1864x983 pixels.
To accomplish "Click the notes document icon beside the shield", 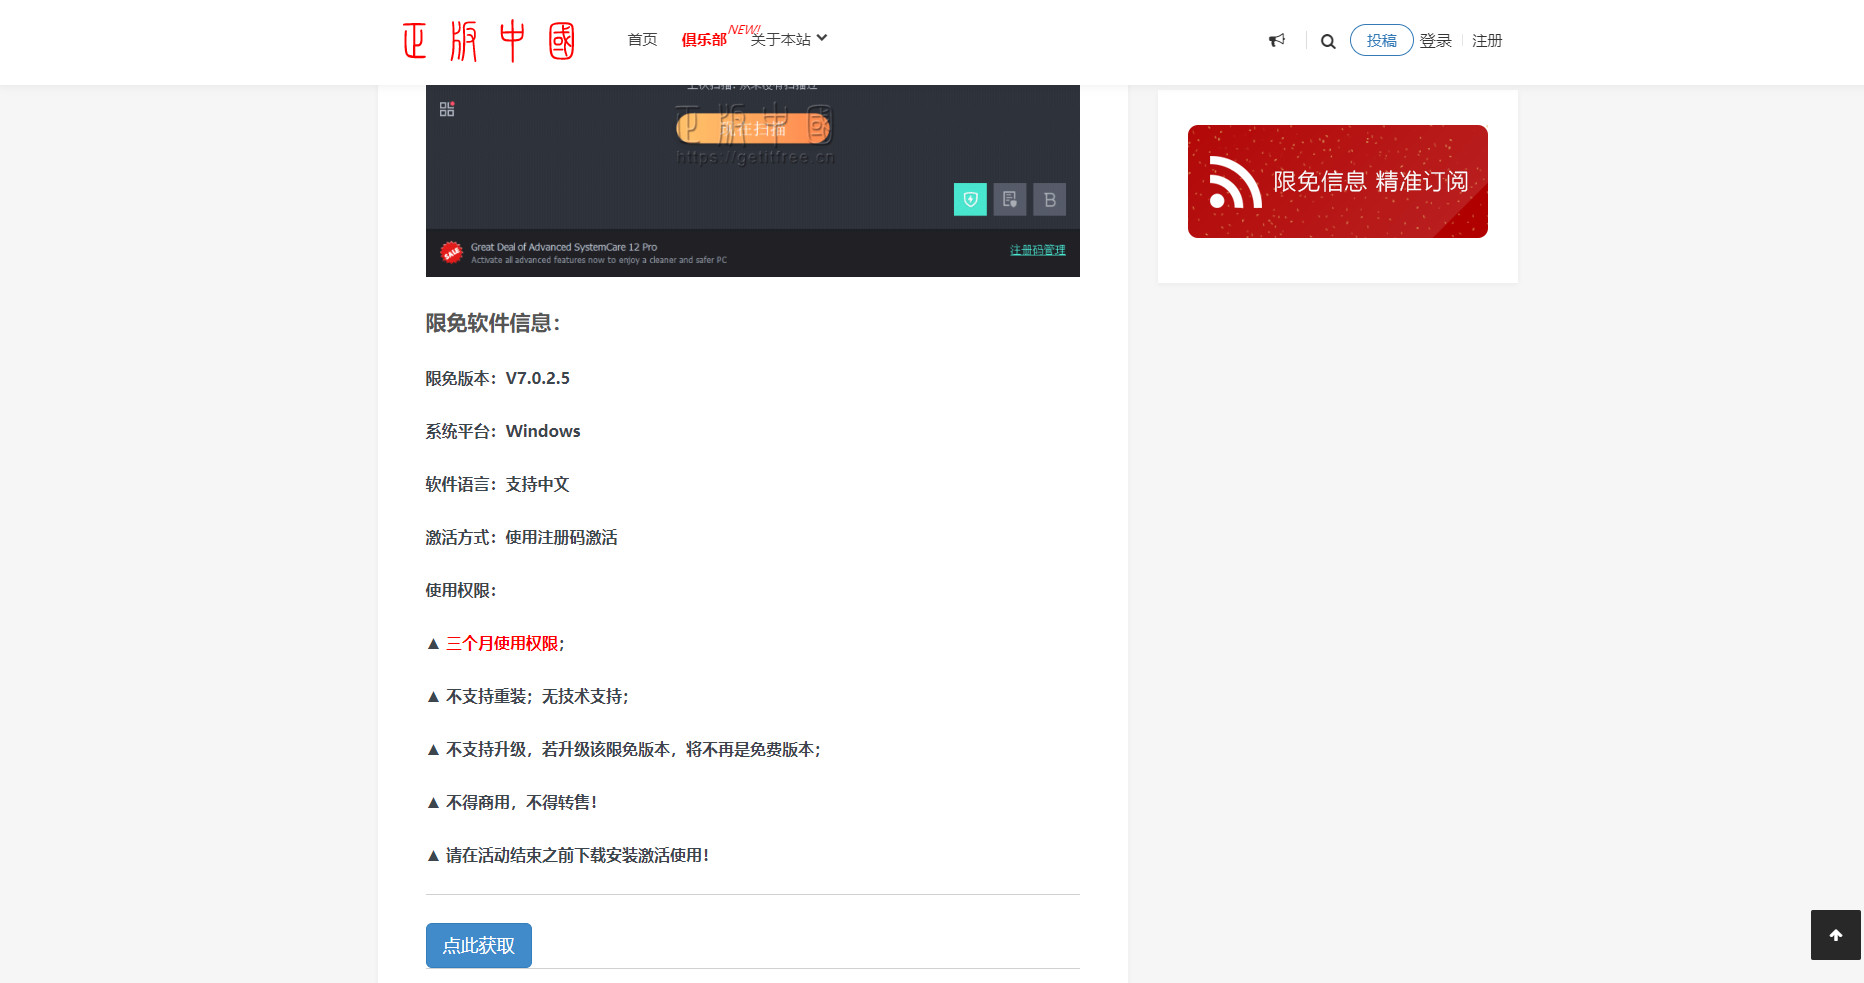I will [x=1009, y=199].
